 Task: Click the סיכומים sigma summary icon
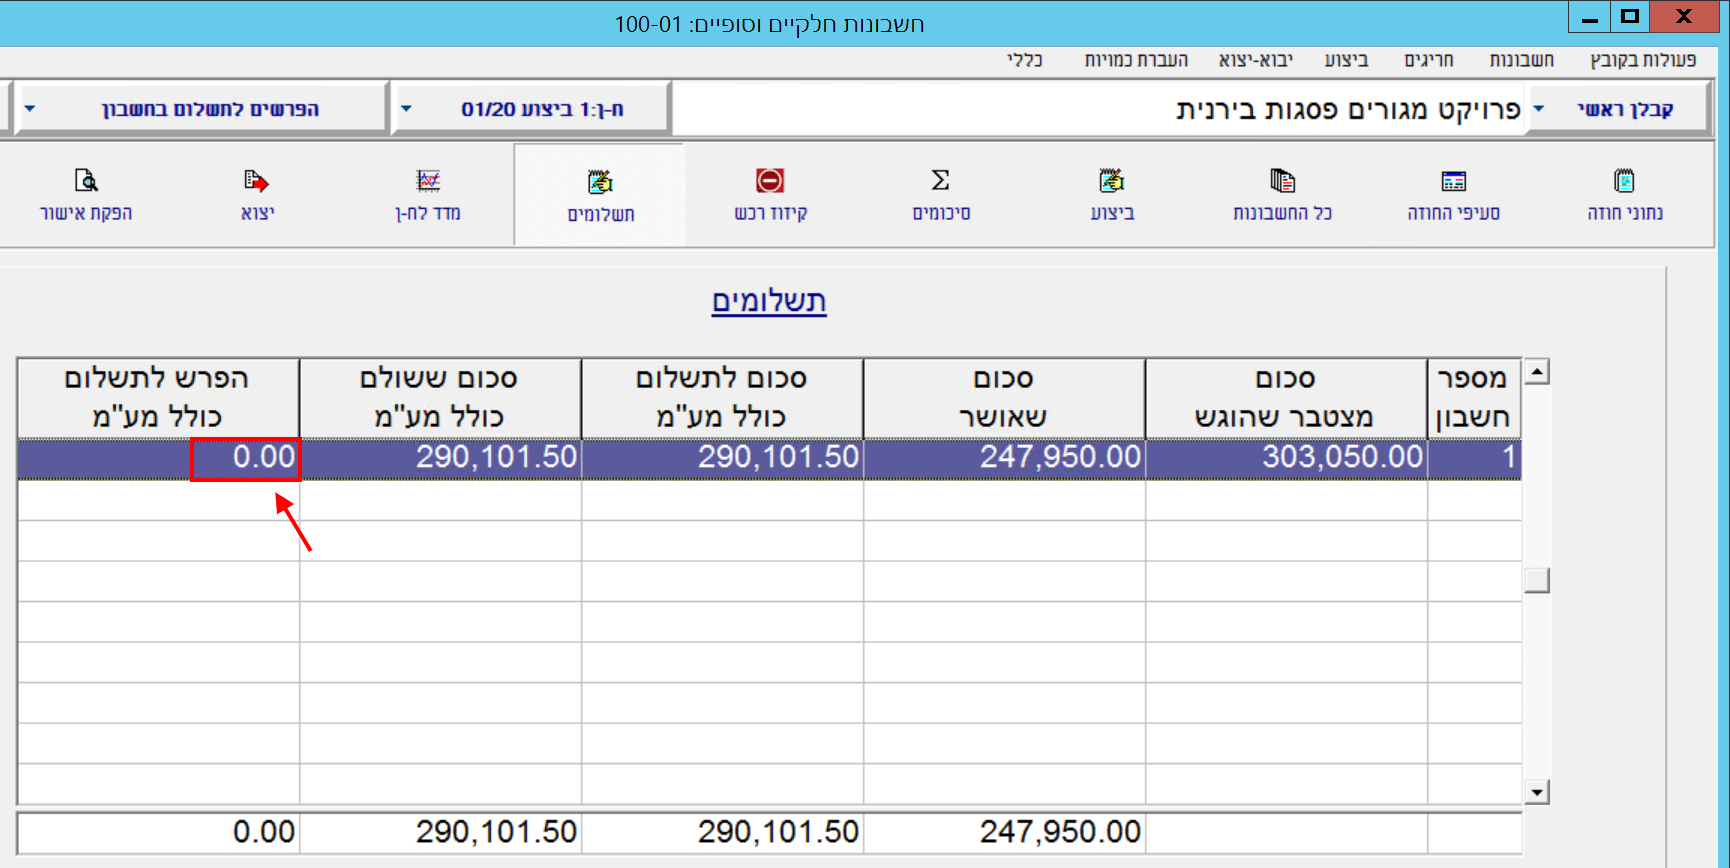click(940, 181)
